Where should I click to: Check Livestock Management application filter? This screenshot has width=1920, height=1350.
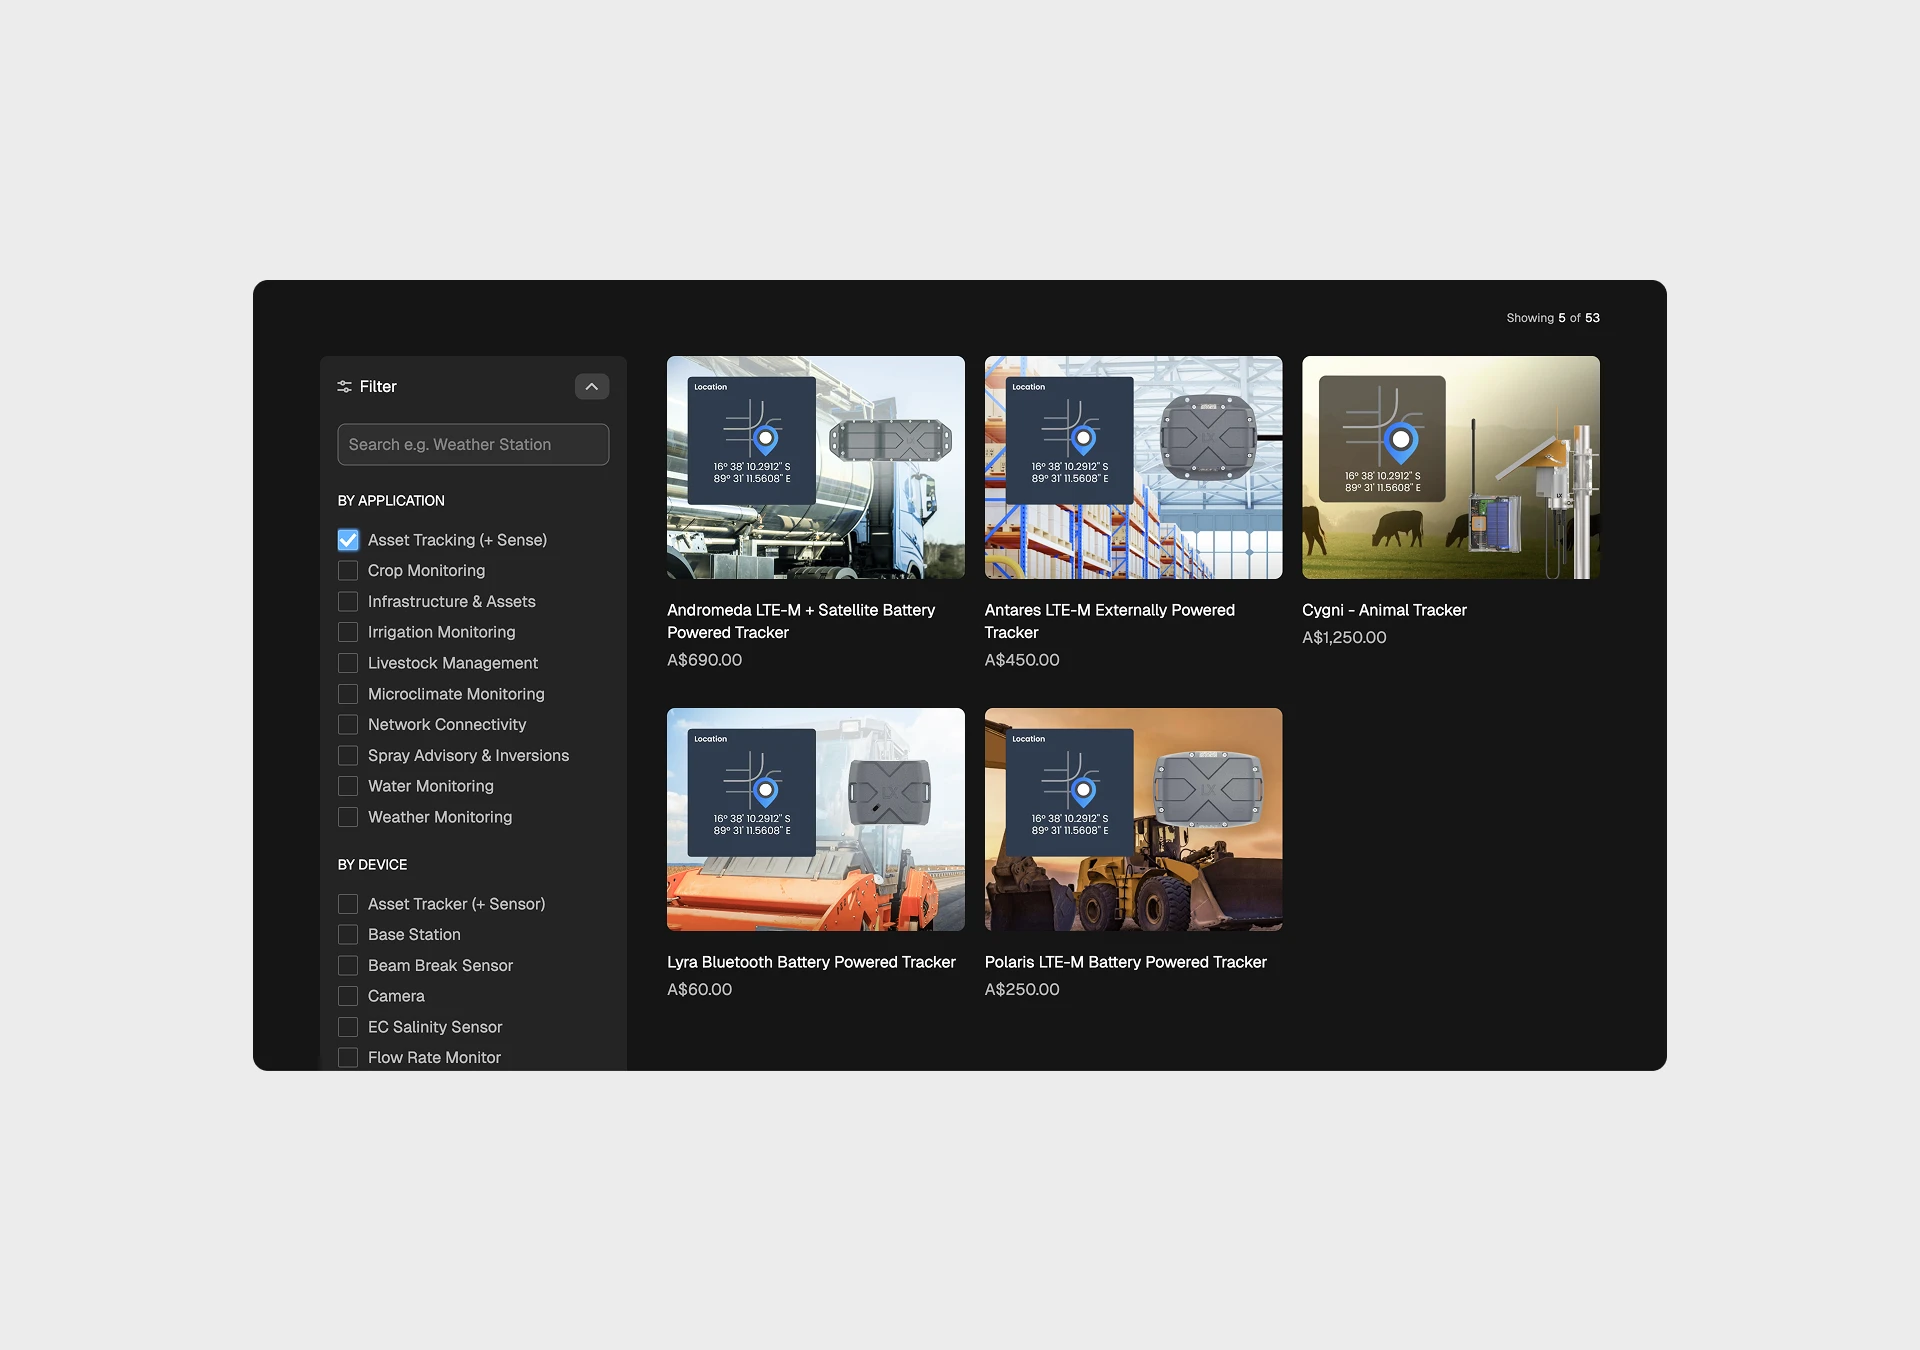click(x=348, y=663)
